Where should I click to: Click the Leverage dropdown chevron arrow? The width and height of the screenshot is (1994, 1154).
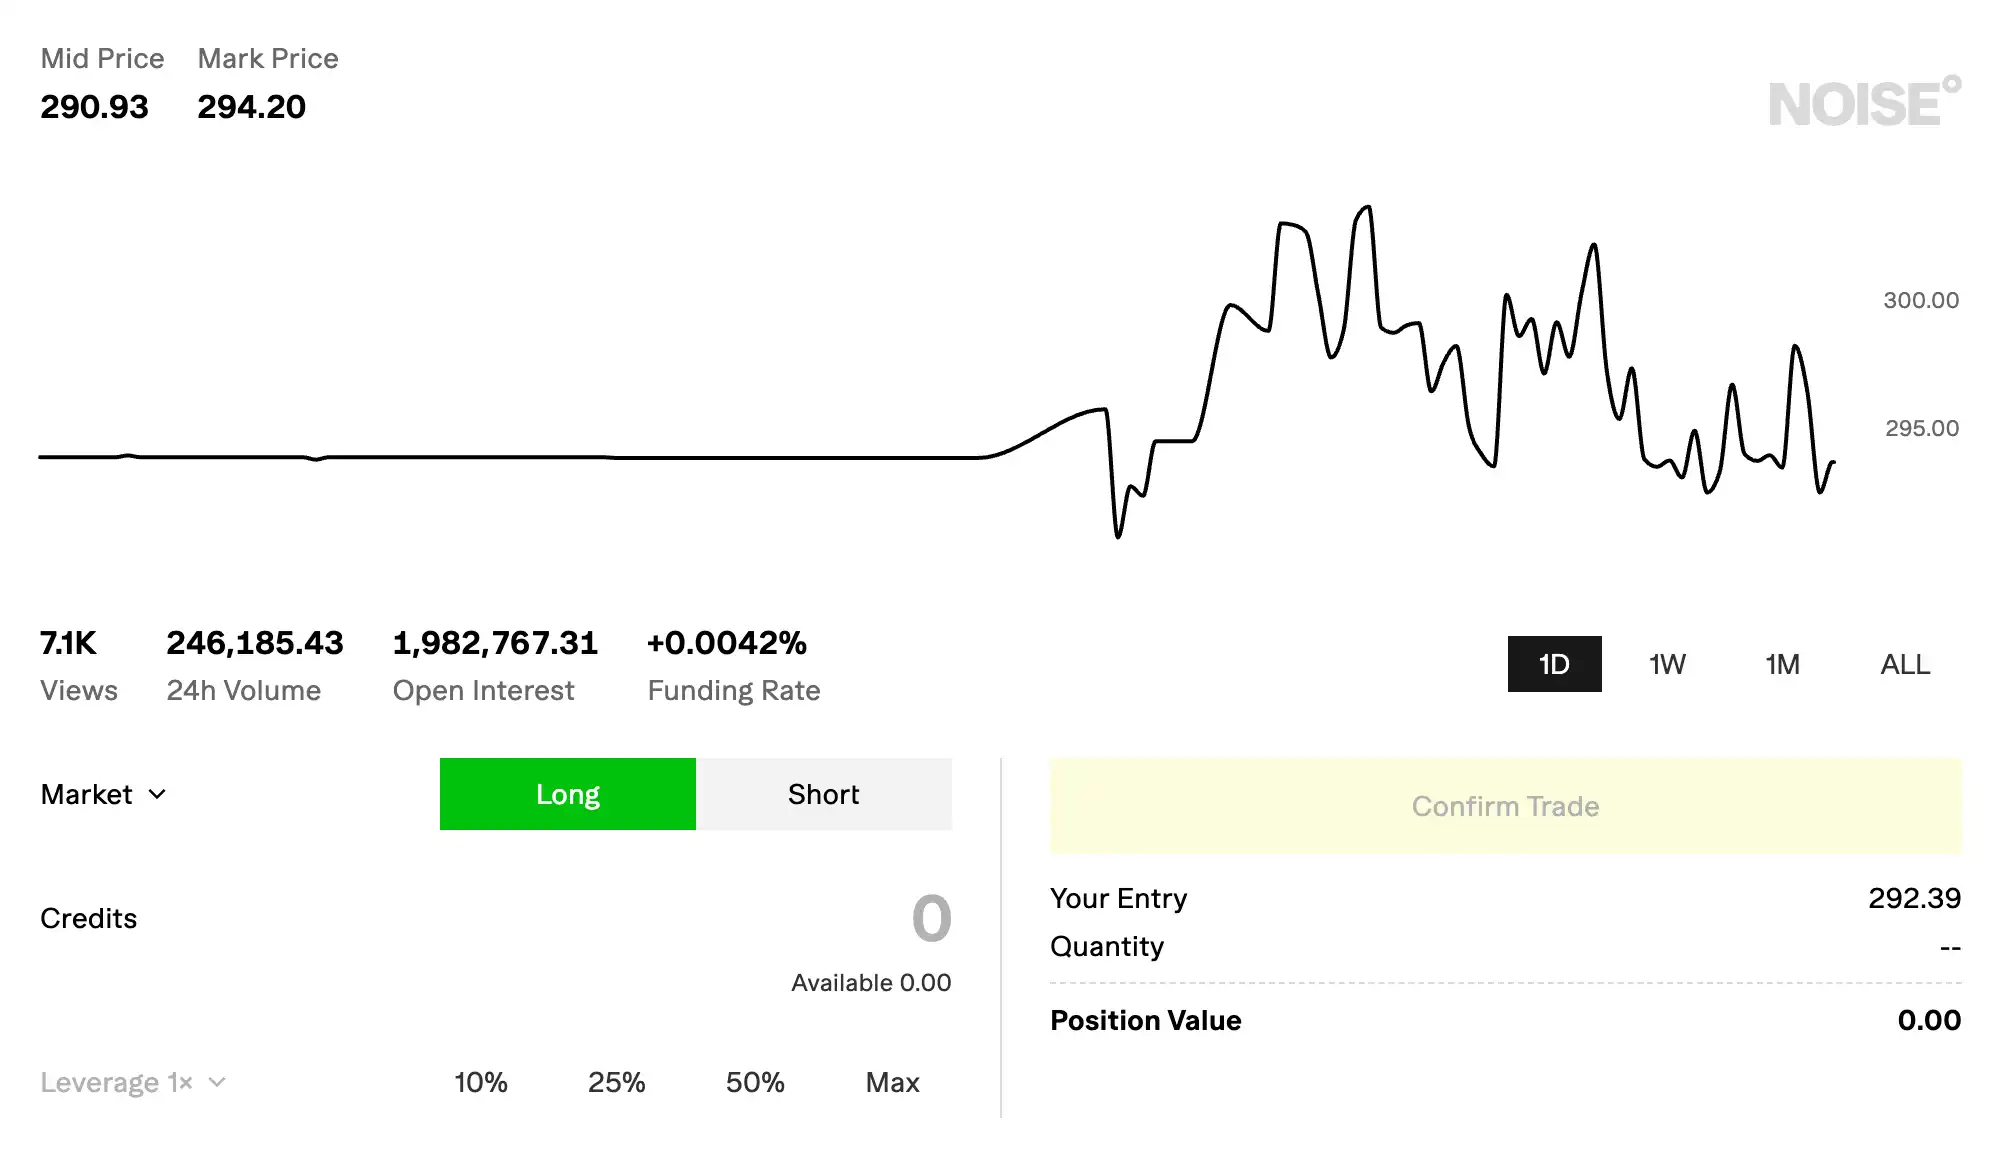click(x=217, y=1082)
